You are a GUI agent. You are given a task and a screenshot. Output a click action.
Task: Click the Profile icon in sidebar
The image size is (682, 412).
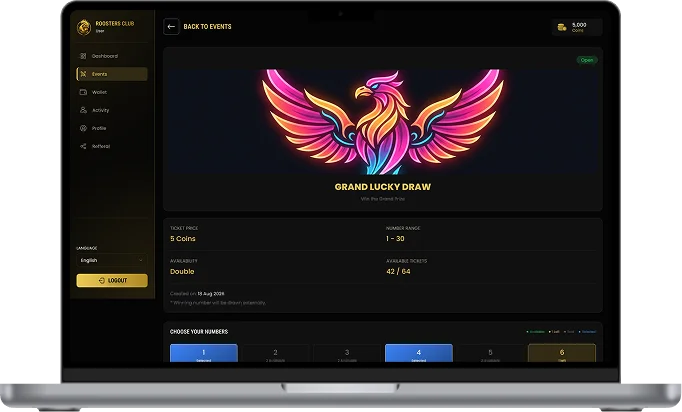83,128
